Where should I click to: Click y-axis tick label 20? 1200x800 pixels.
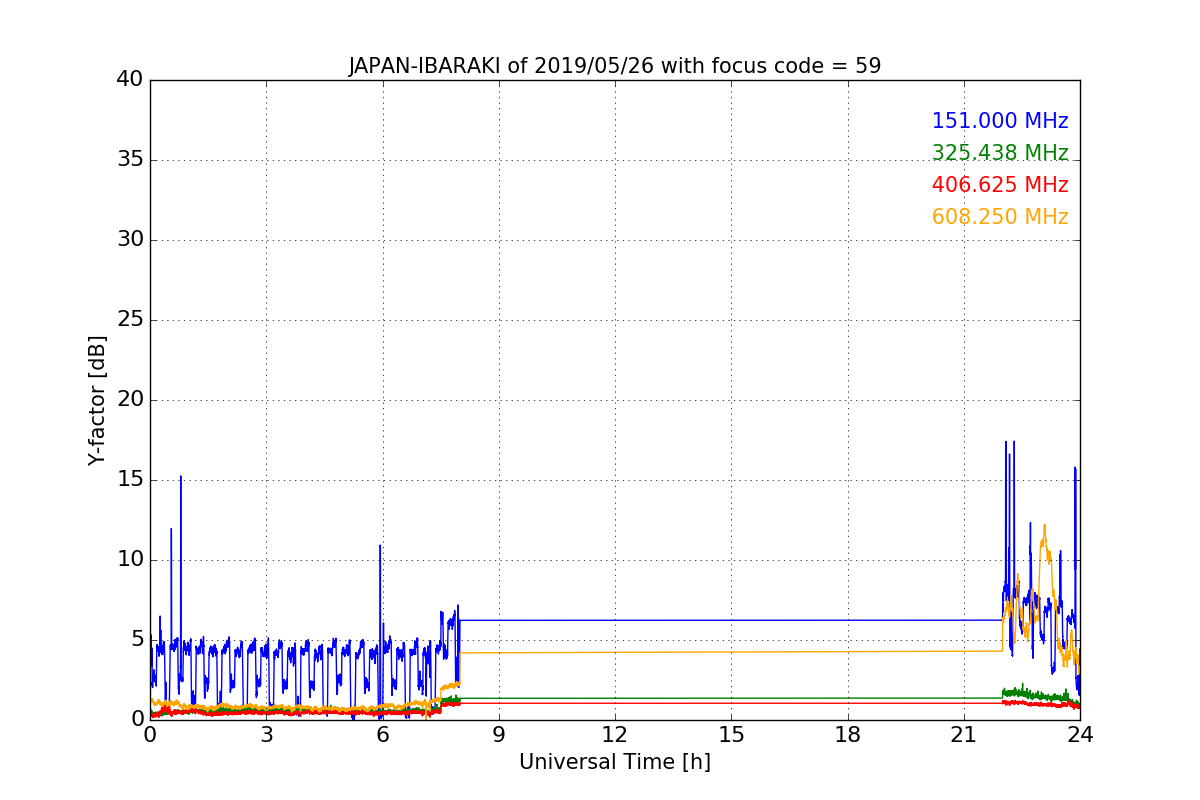[130, 400]
